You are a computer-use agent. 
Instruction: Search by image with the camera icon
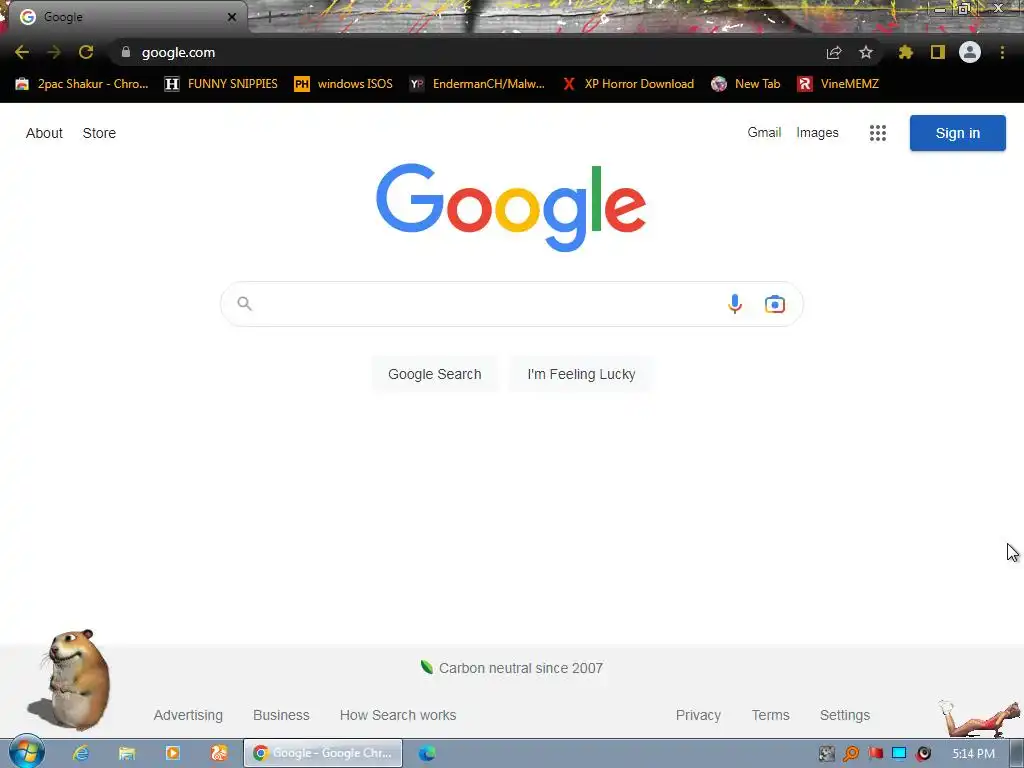pyautogui.click(x=775, y=304)
